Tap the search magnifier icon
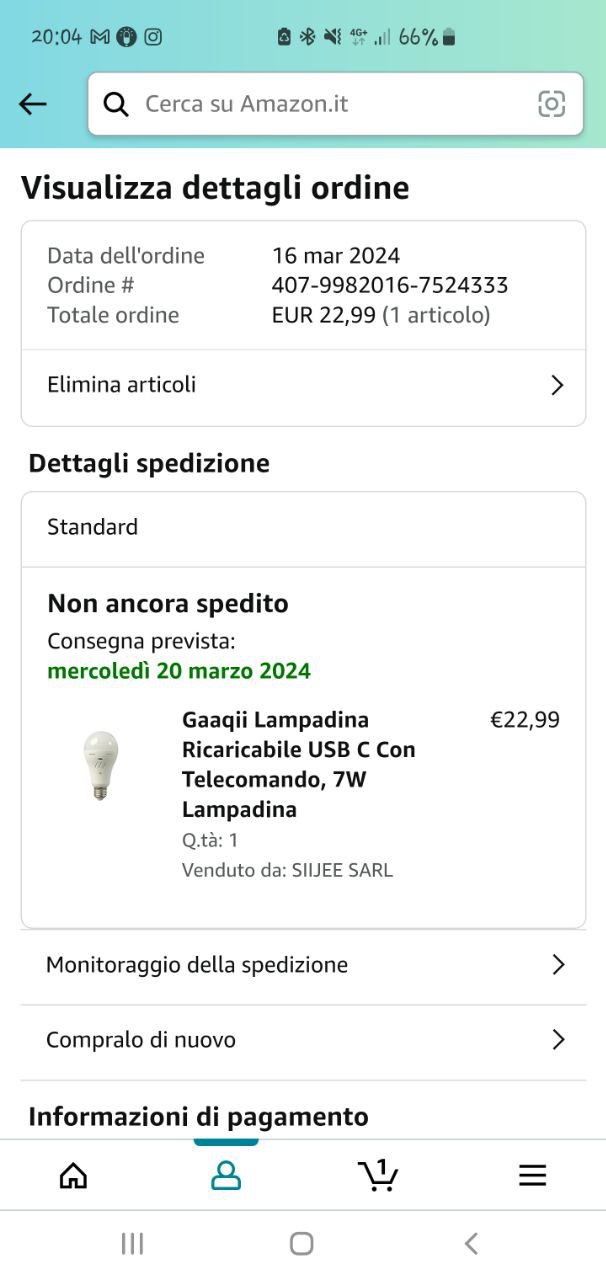 [116, 104]
